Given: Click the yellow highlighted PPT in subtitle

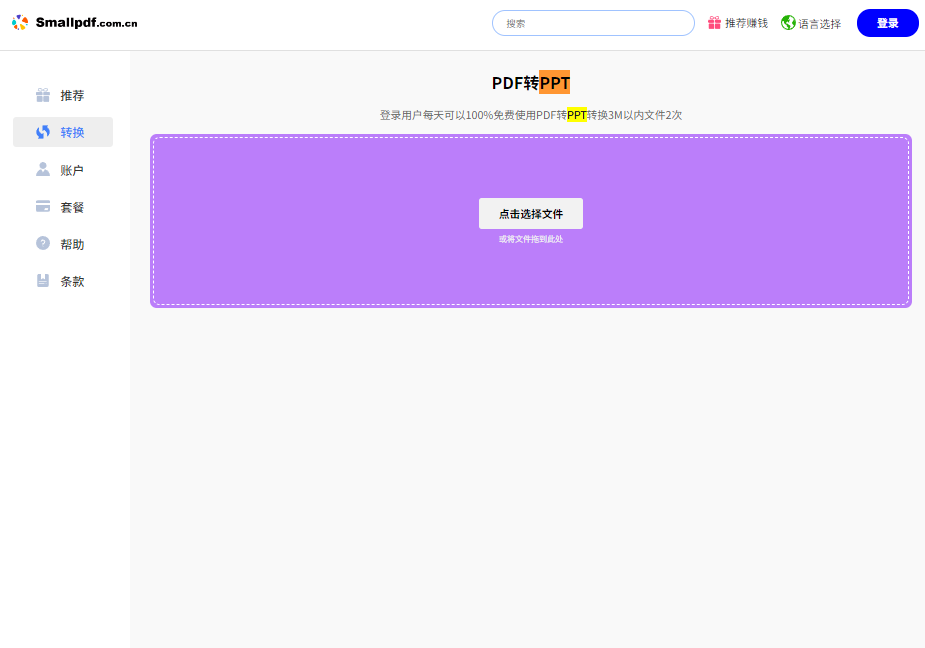Looking at the screenshot, I should pos(577,115).
